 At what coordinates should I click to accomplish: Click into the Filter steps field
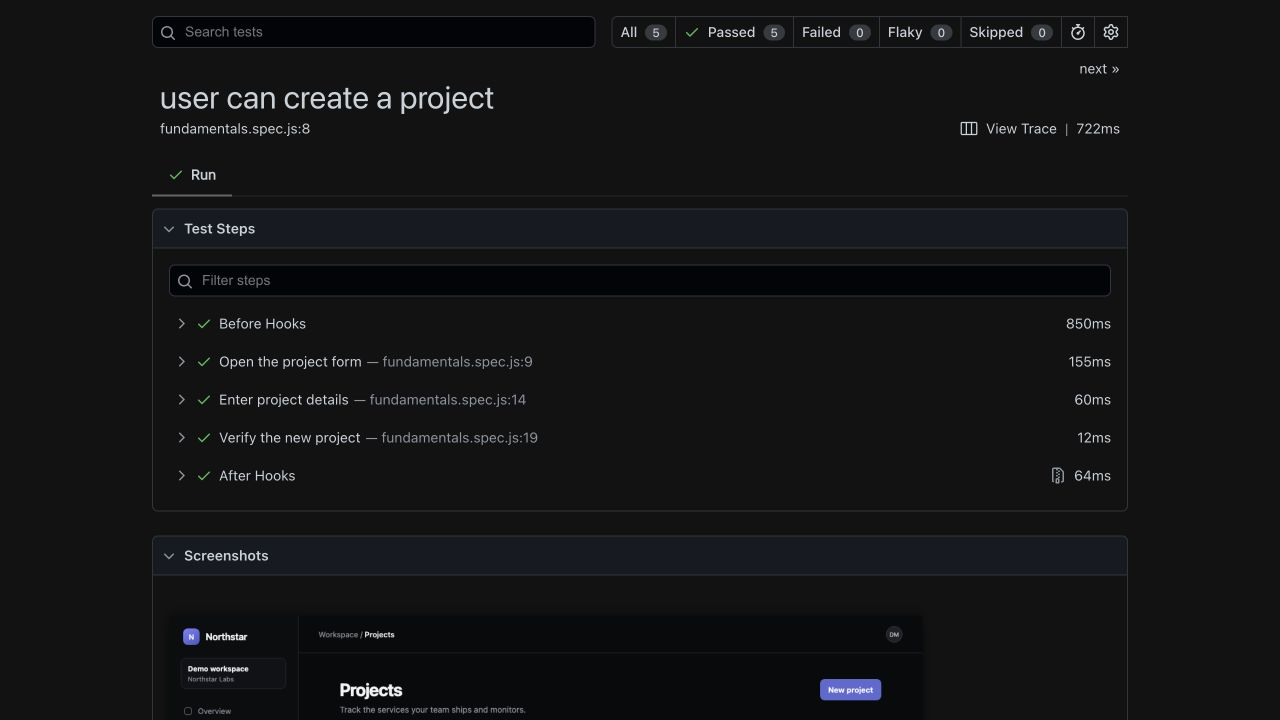640,281
